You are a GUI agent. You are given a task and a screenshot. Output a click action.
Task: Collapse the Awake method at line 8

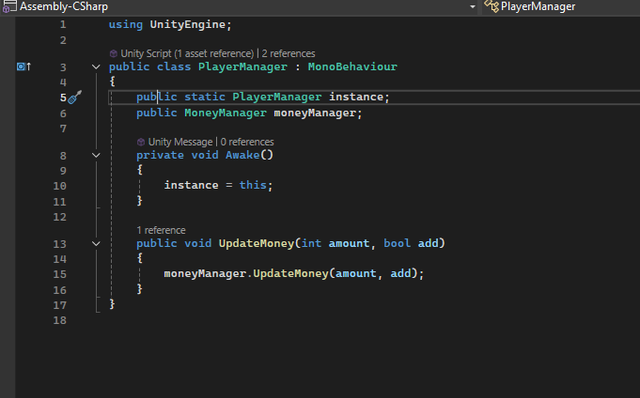[96, 155]
